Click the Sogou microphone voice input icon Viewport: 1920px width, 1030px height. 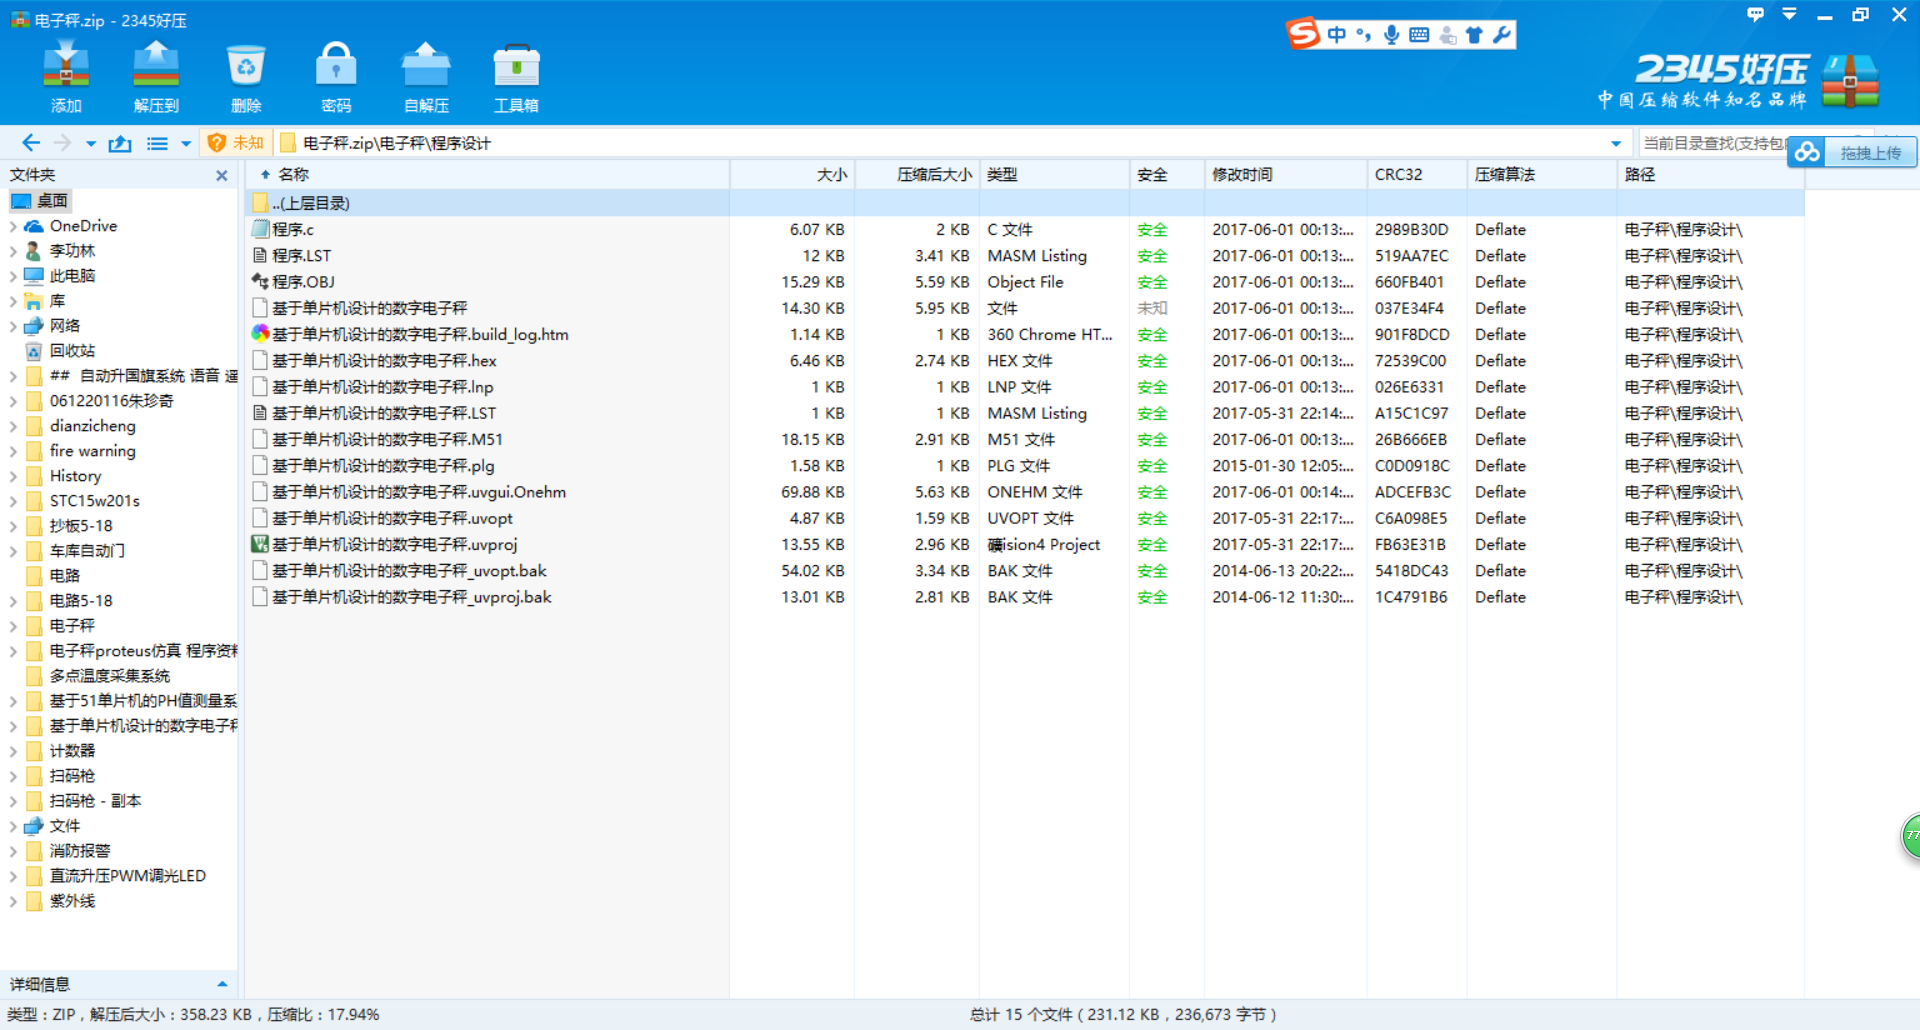pos(1391,35)
